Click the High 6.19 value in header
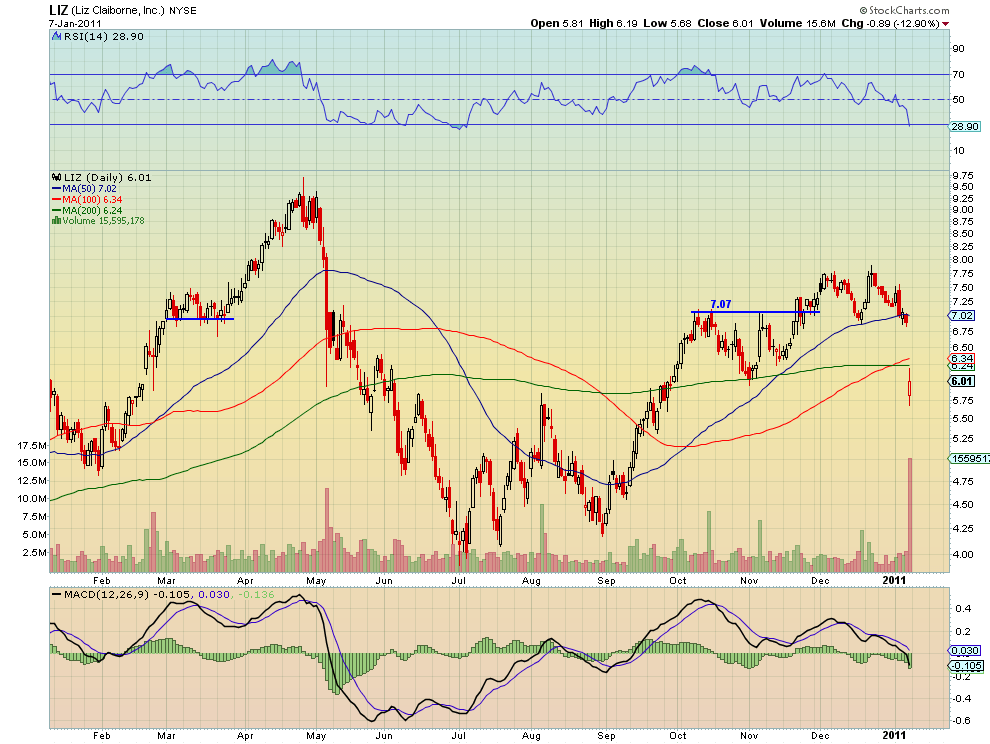The height and width of the screenshot is (744, 990). [x=614, y=23]
